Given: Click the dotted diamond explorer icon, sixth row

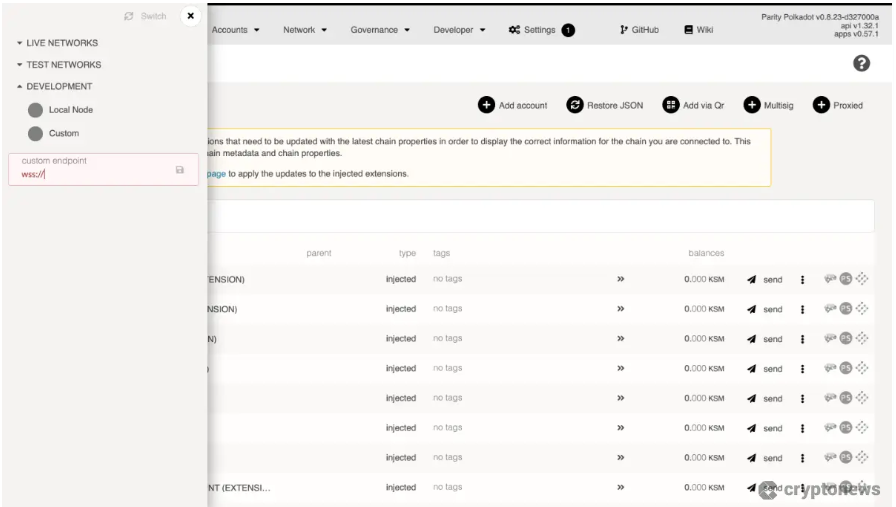Looking at the screenshot, I should (x=862, y=427).
